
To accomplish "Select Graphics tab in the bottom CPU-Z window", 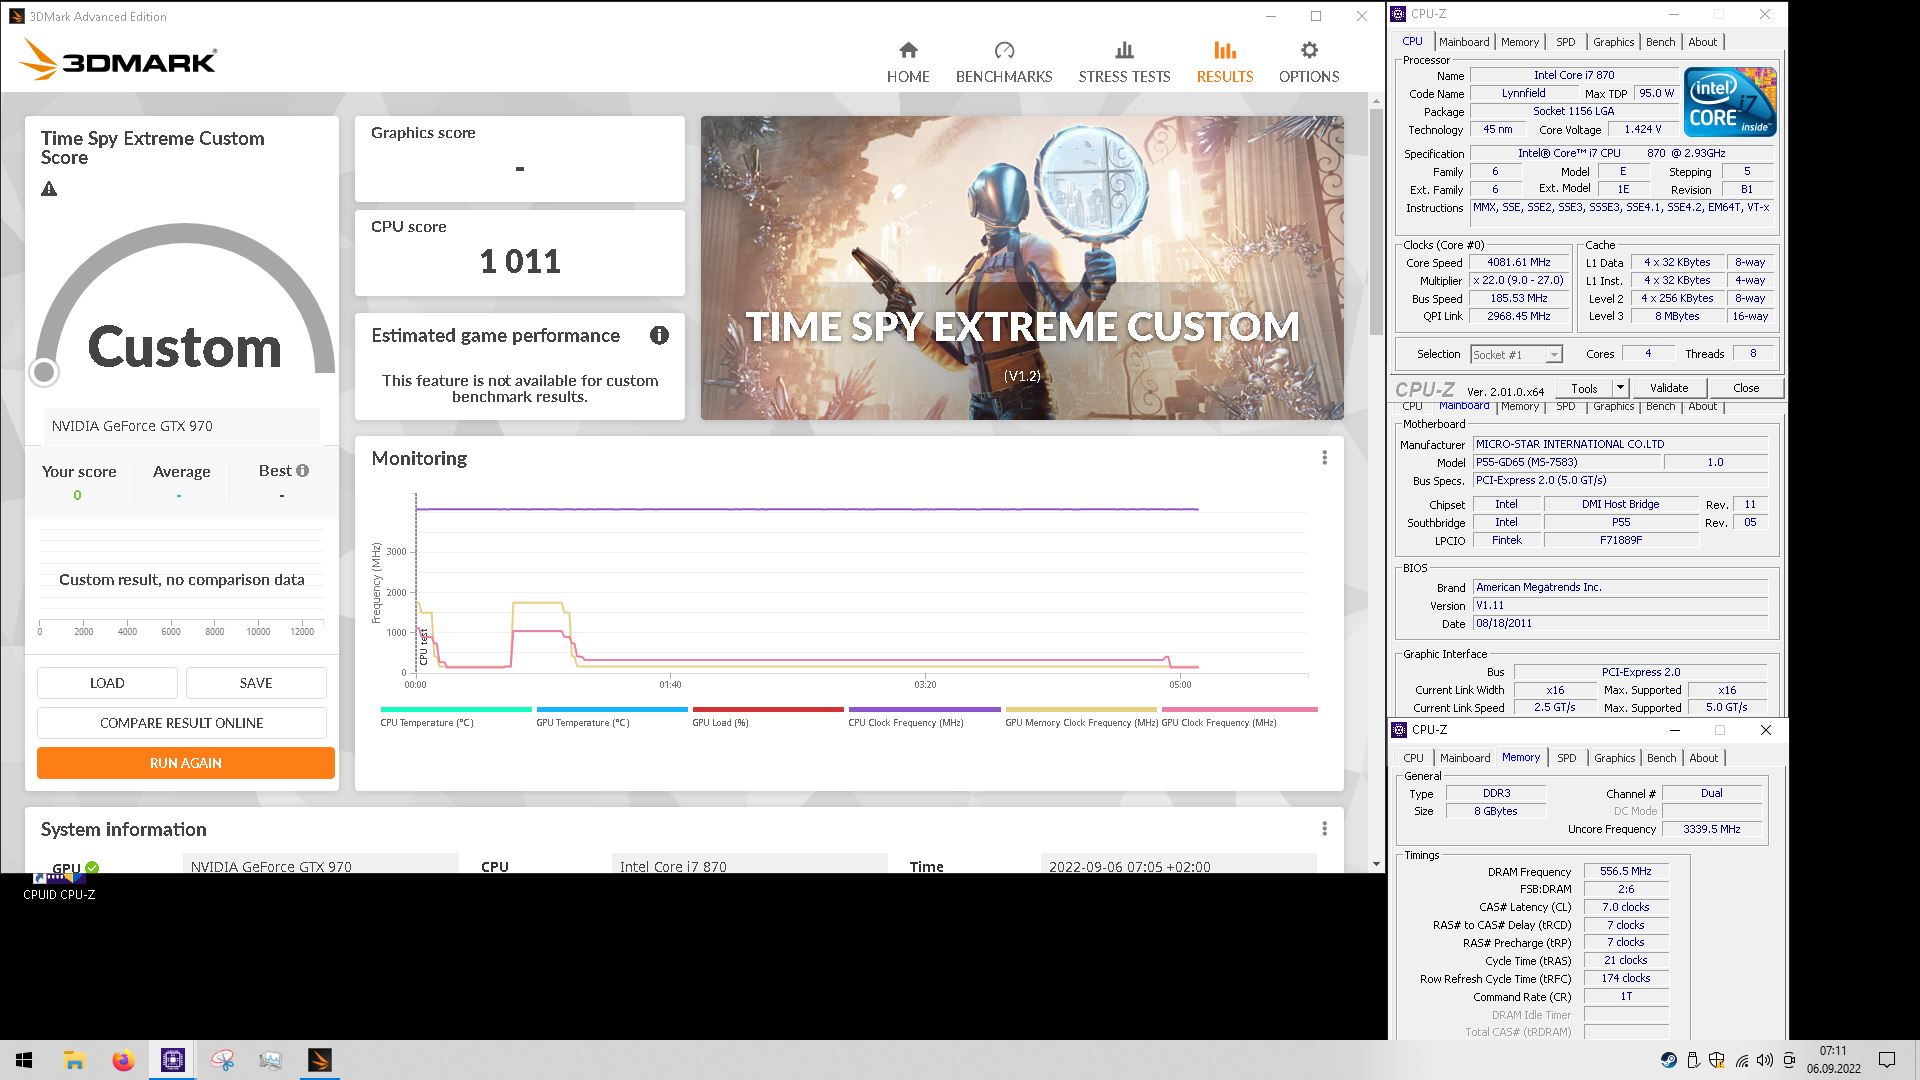I will pos(1614,758).
